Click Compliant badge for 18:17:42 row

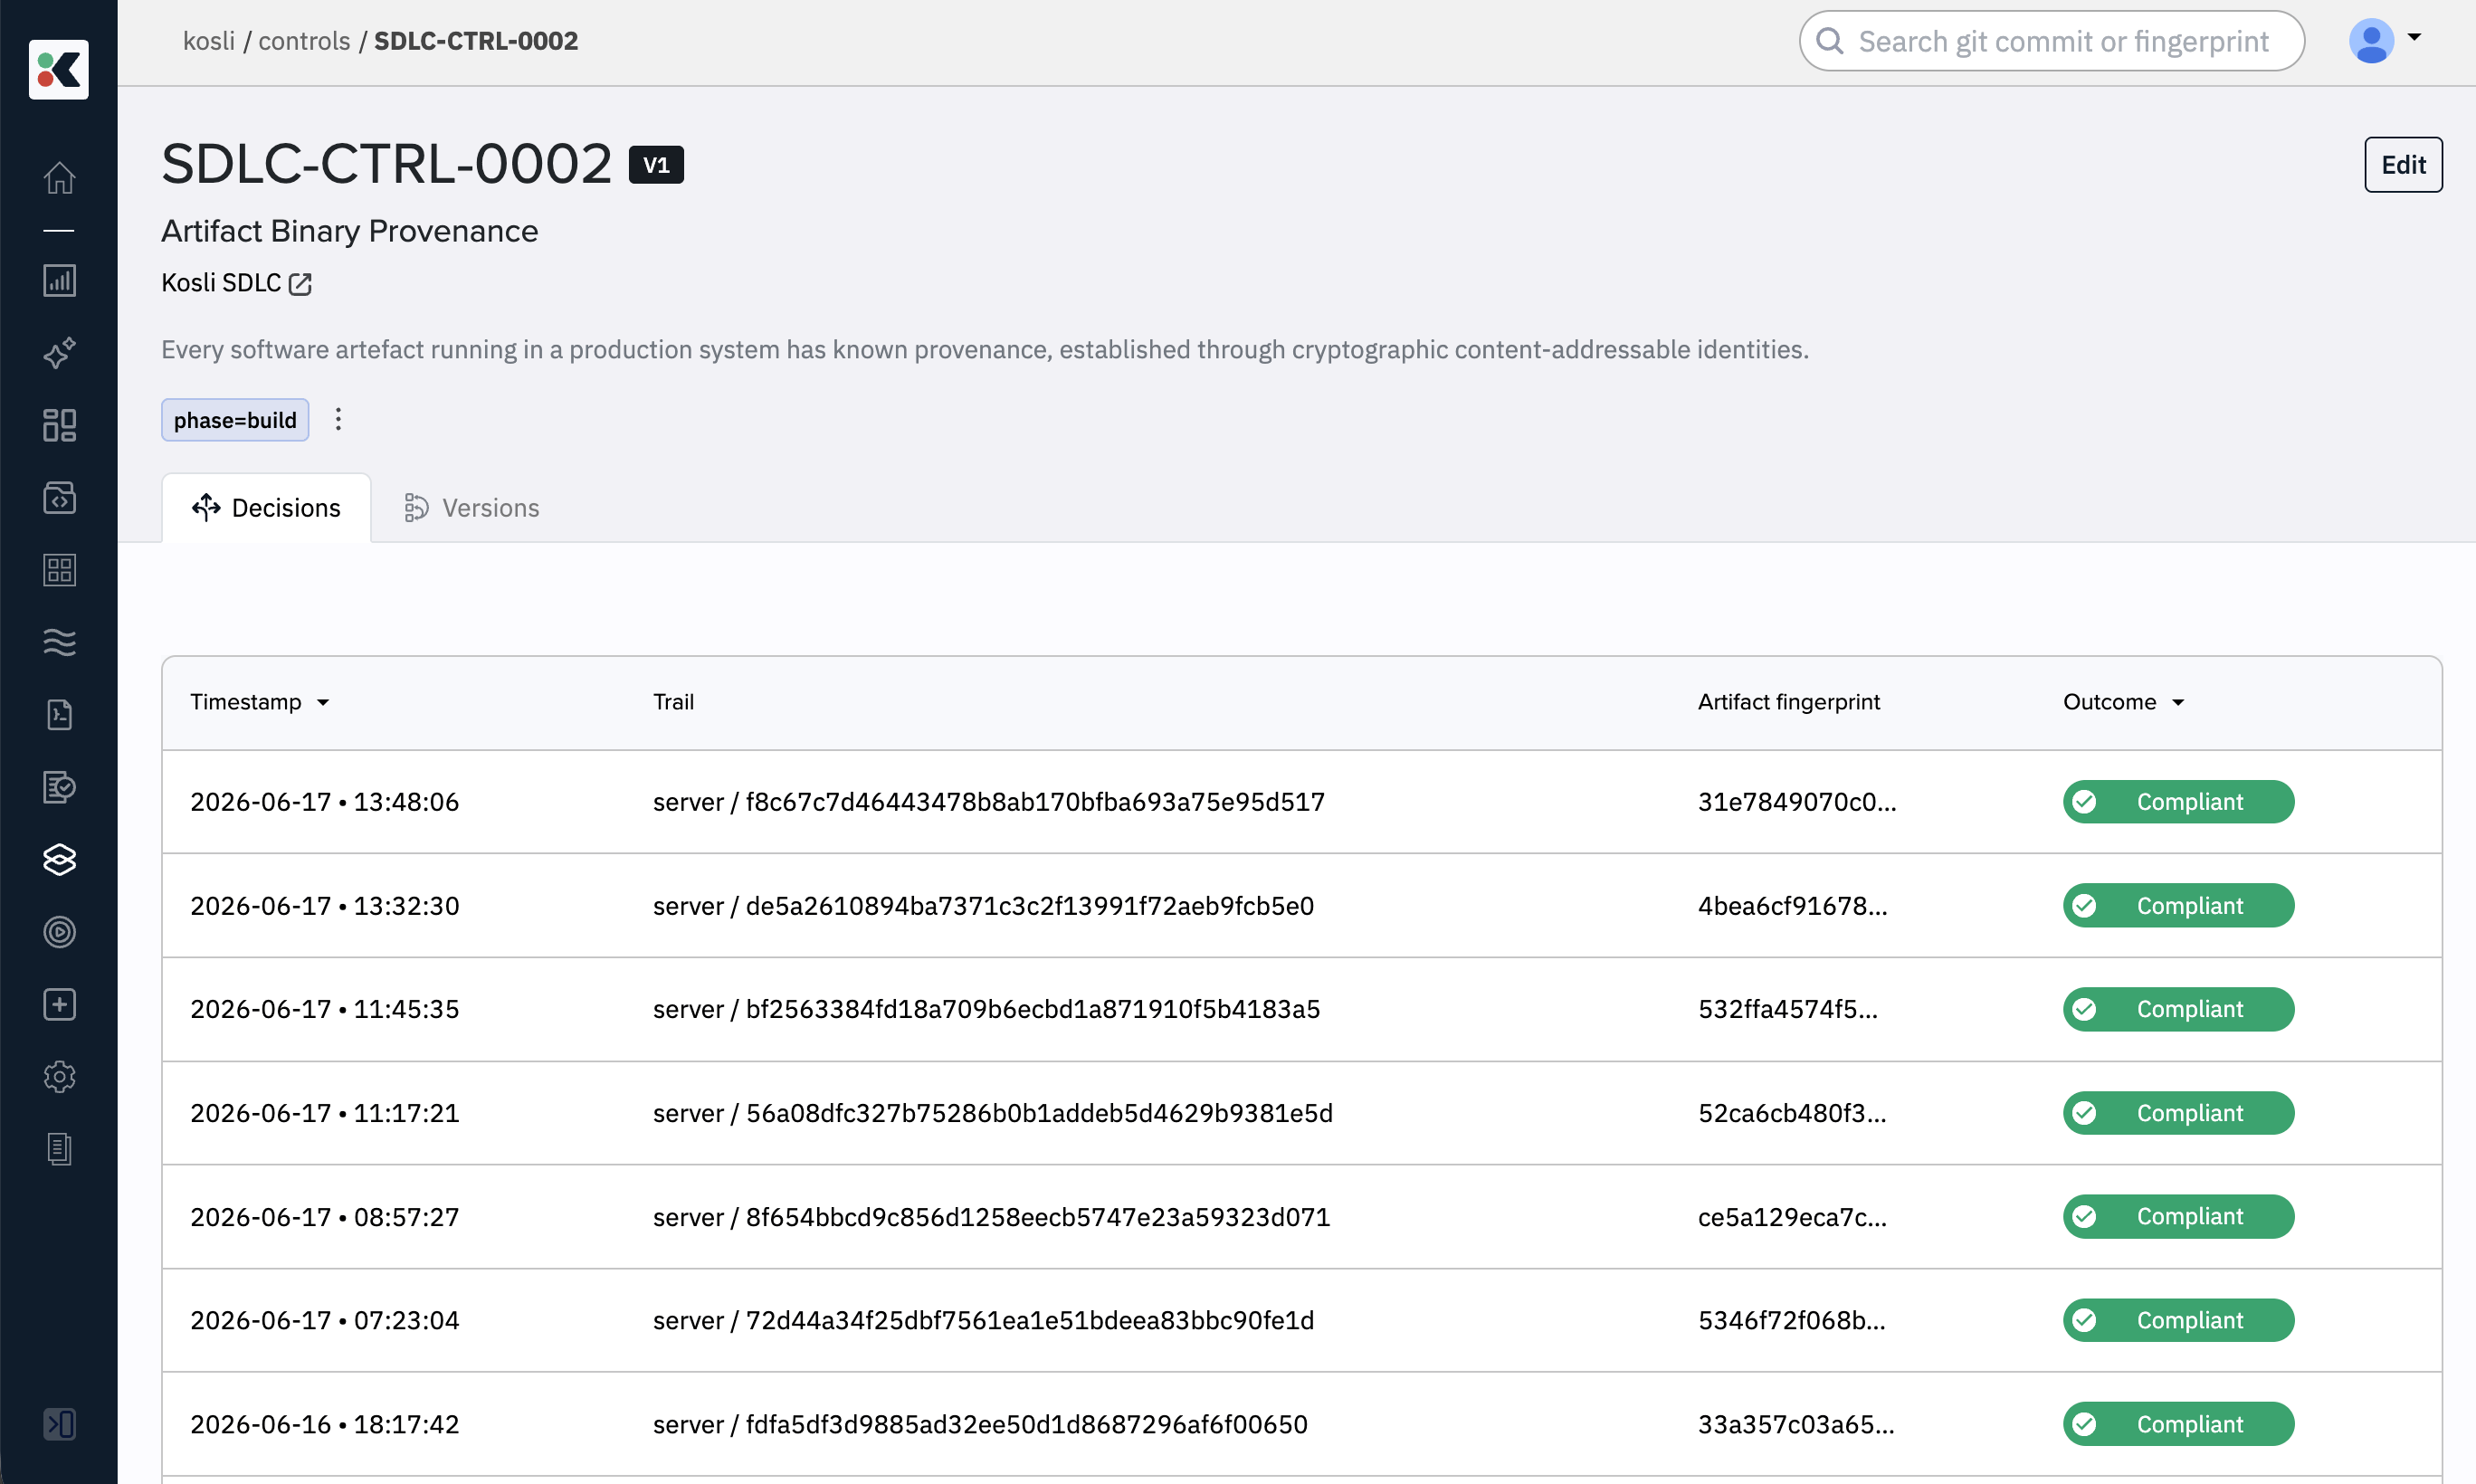click(2178, 1424)
